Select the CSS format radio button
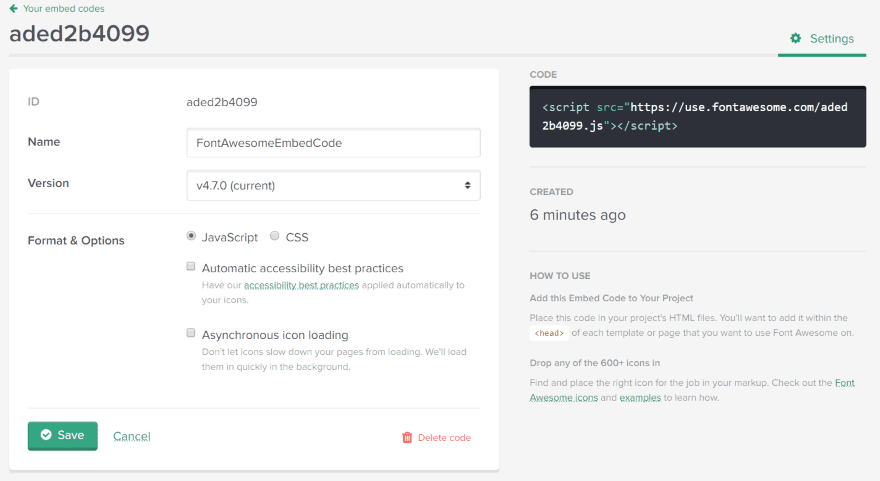Image resolution: width=880 pixels, height=481 pixels. 275,237
